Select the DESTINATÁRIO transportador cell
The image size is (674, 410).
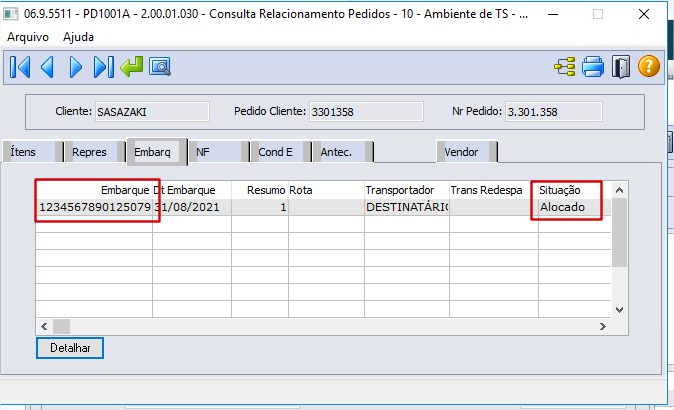pos(407,207)
